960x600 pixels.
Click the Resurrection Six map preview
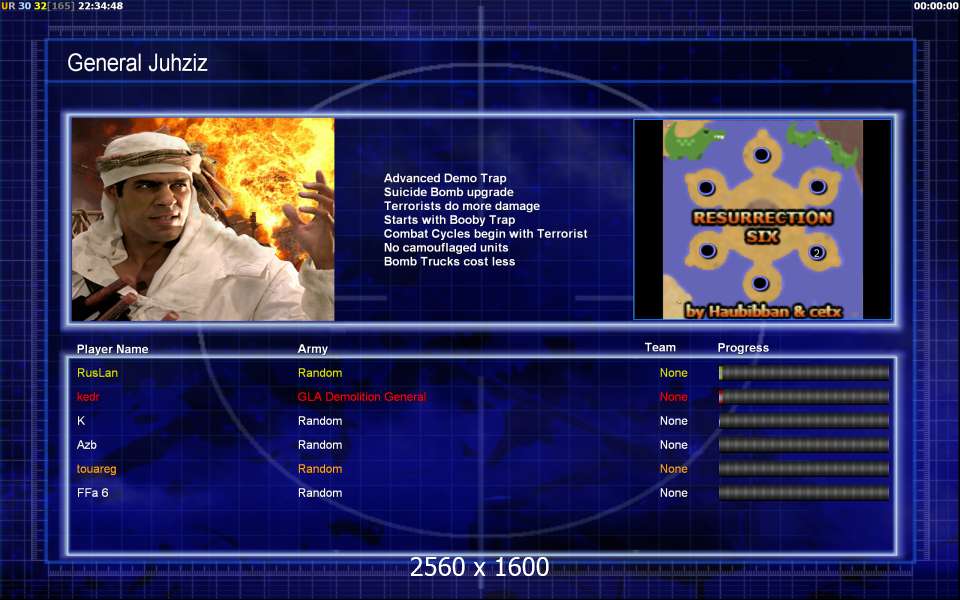pos(762,219)
